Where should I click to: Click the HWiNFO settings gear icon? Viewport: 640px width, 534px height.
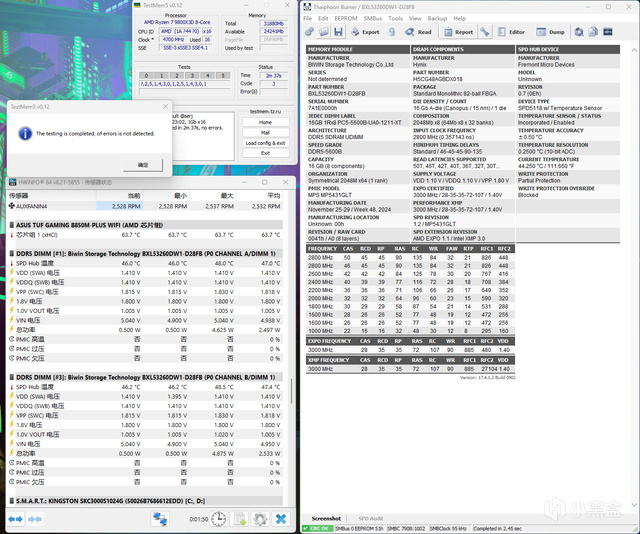point(259,519)
